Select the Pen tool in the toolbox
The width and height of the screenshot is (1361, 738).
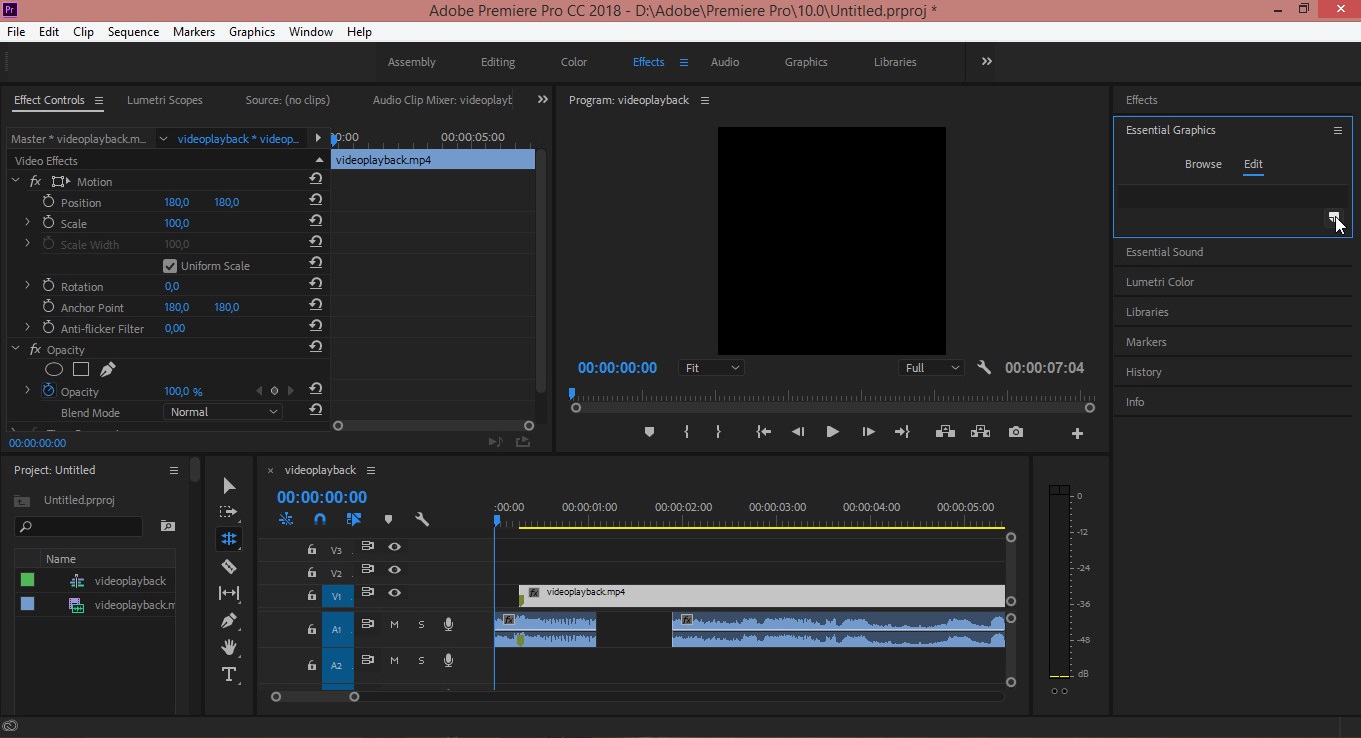[229, 620]
